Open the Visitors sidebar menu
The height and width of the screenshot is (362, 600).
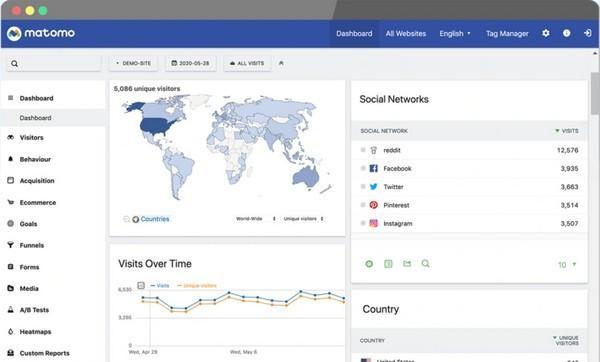coord(31,137)
